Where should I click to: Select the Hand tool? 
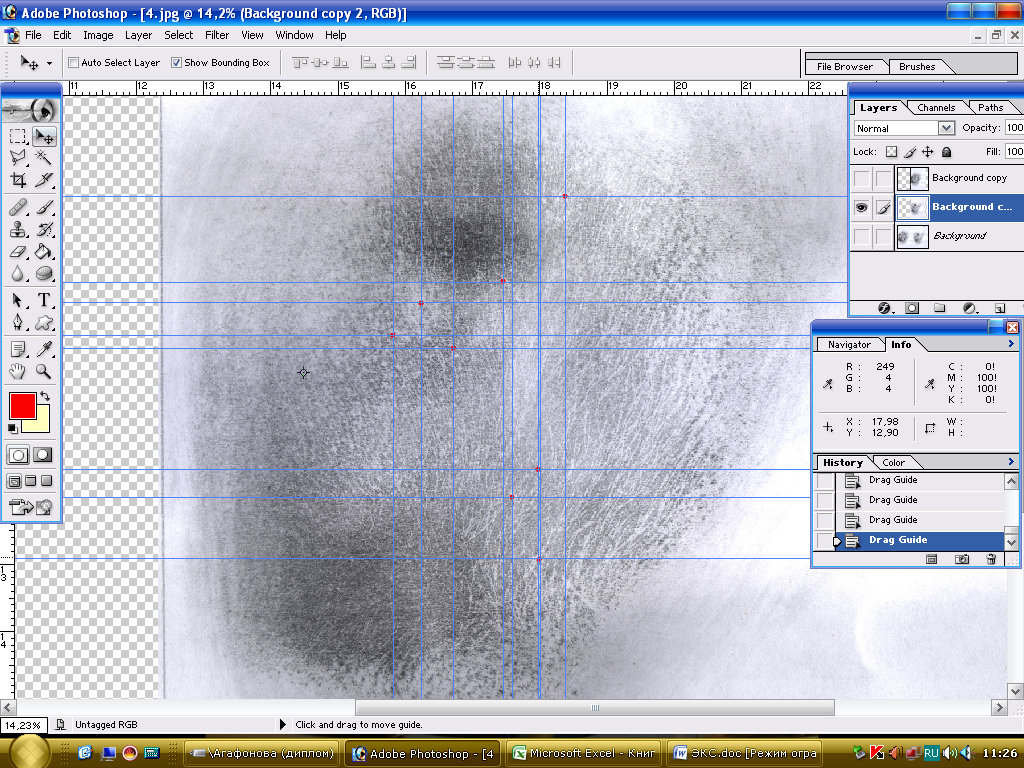(x=18, y=371)
